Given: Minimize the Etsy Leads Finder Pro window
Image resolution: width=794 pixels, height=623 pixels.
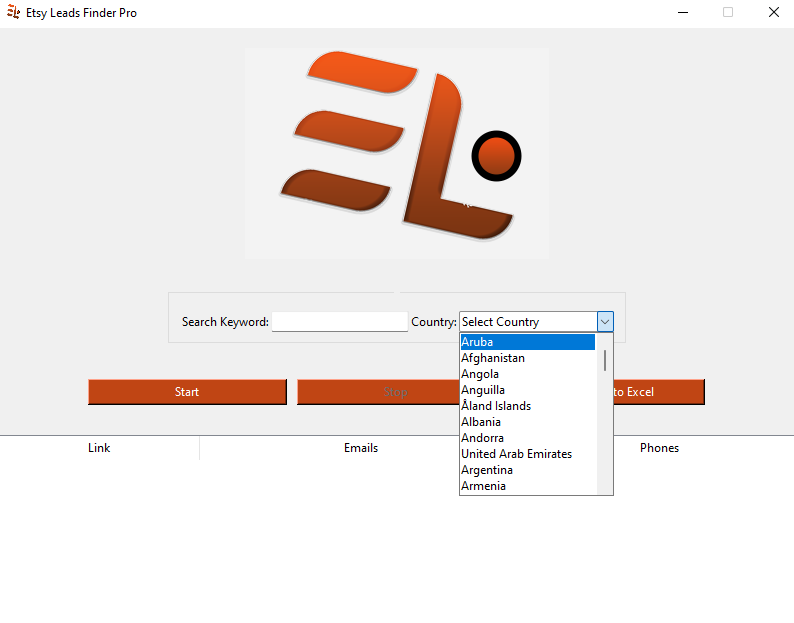Looking at the screenshot, I should click(x=683, y=12).
